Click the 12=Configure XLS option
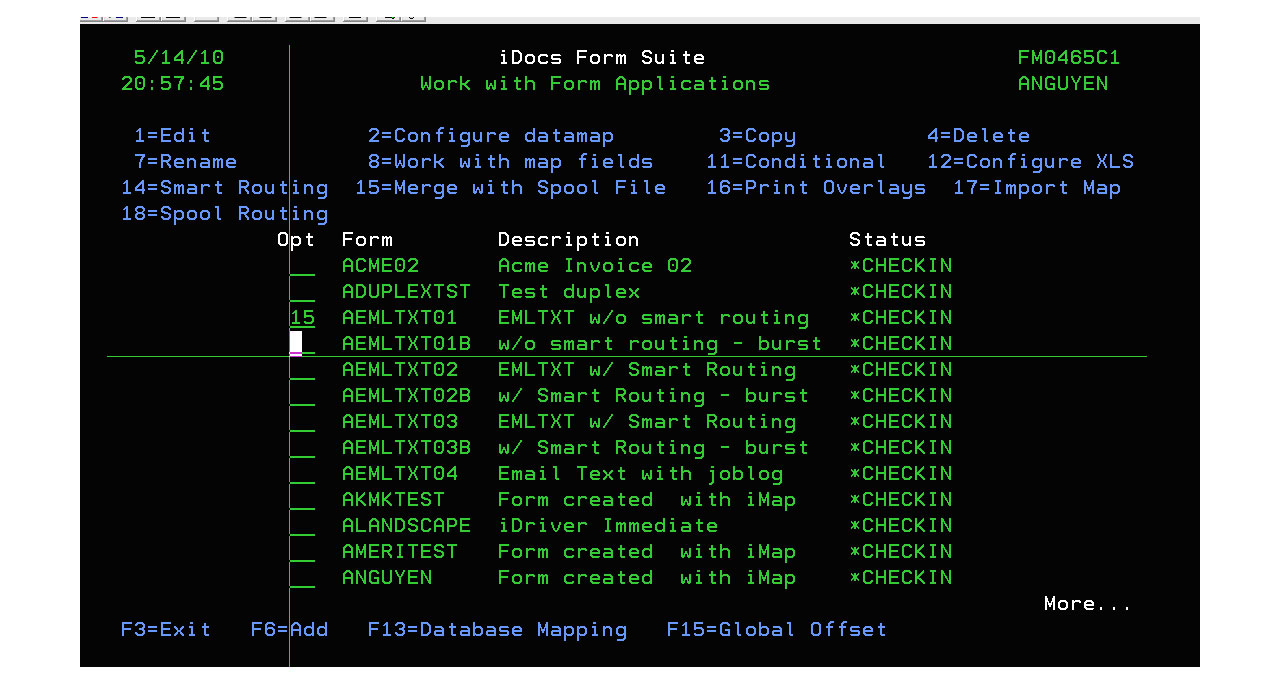 [1030, 162]
